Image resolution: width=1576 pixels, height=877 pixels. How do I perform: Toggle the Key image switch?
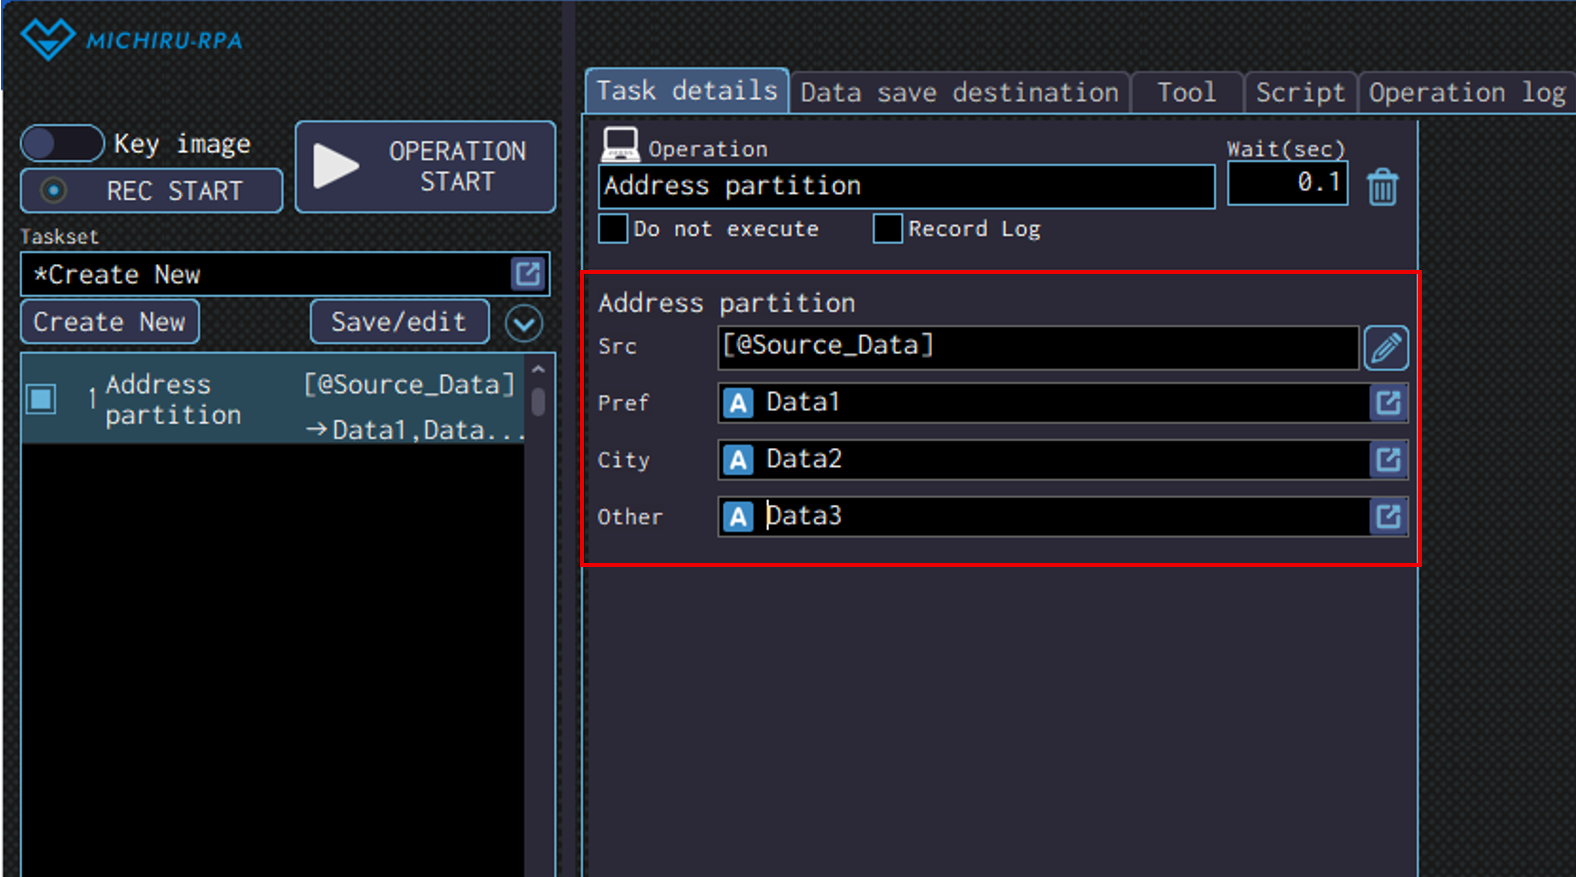click(62, 144)
